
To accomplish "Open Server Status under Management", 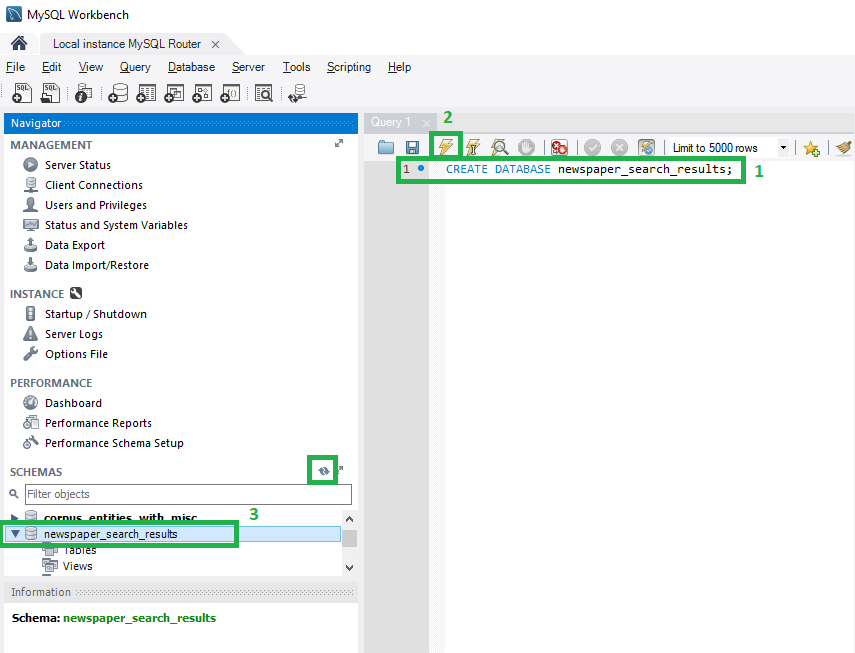I will [82, 164].
